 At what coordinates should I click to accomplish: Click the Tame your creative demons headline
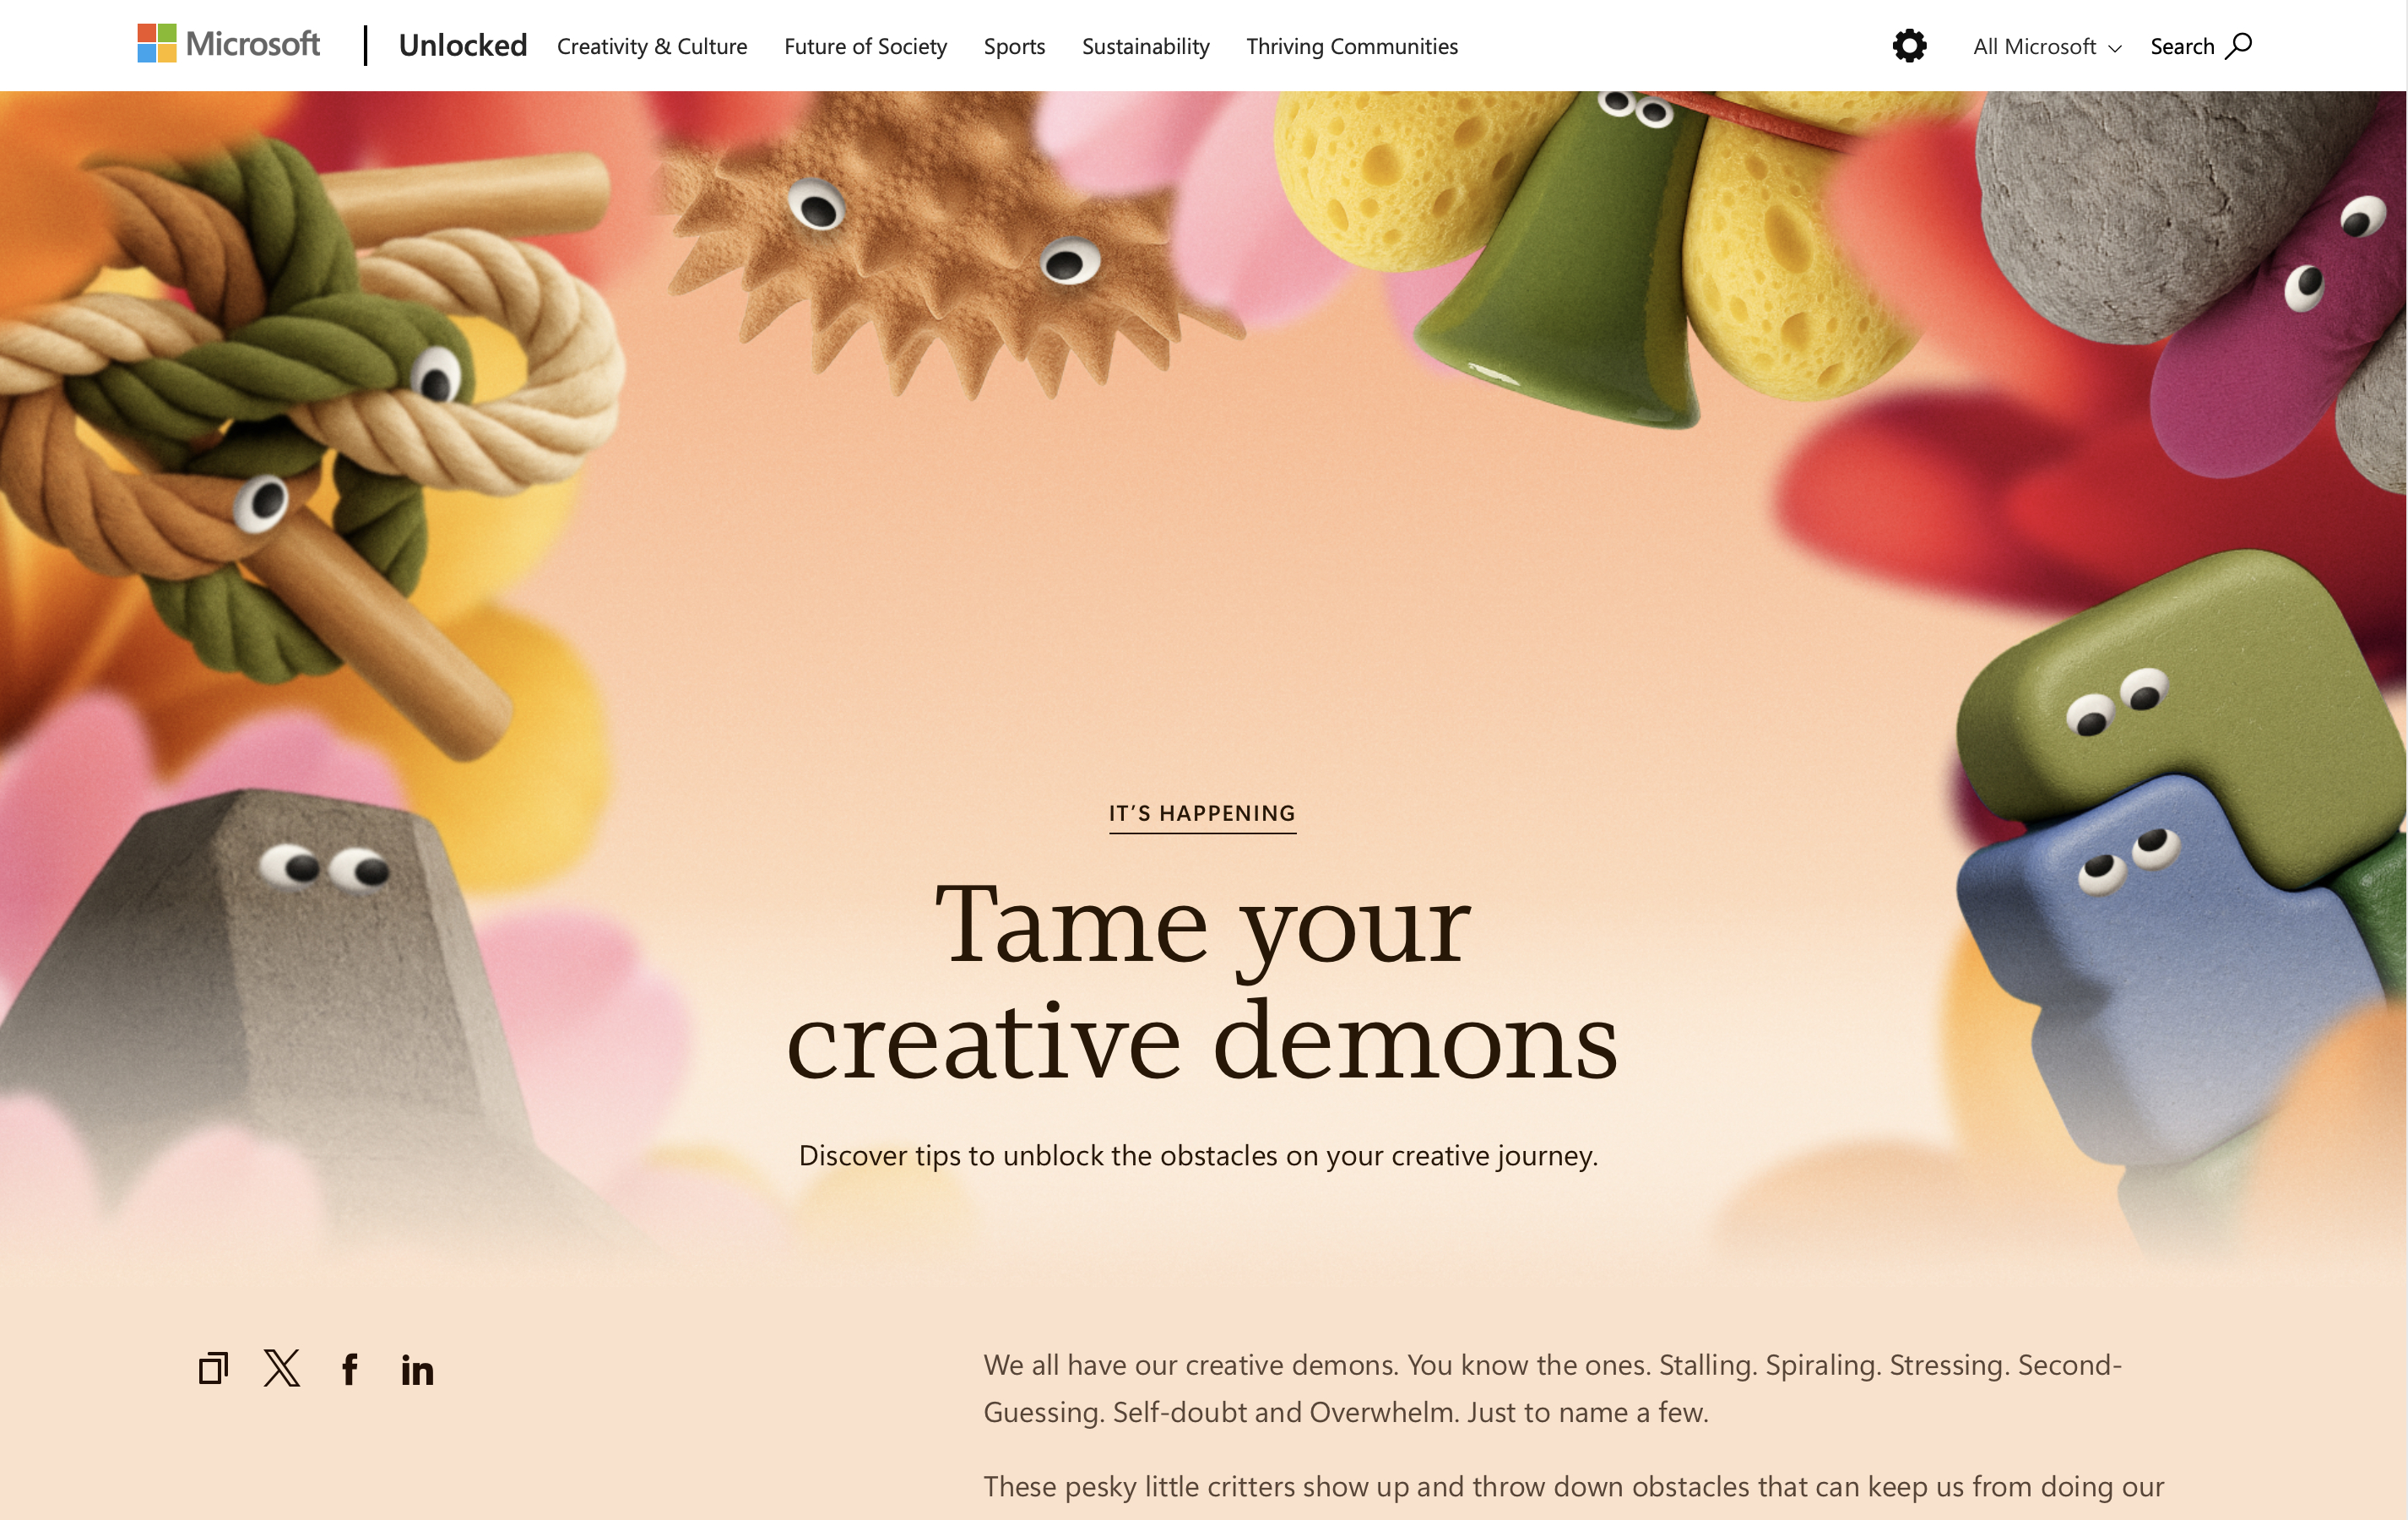click(1203, 982)
